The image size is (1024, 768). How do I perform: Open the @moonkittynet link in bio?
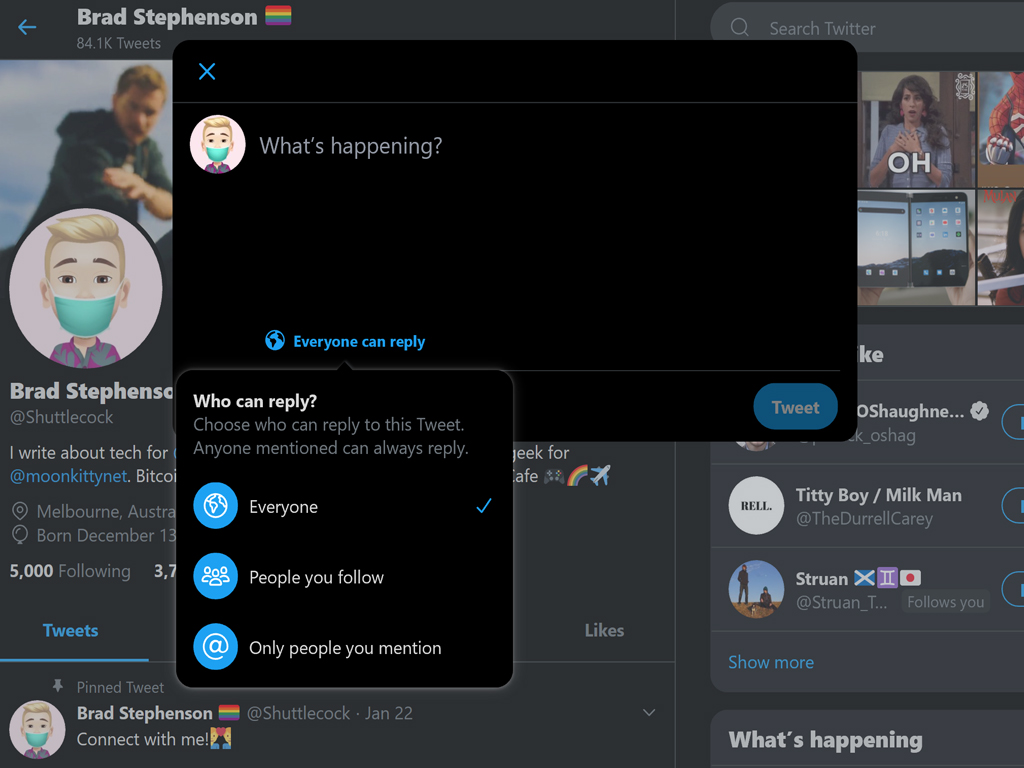coord(68,476)
